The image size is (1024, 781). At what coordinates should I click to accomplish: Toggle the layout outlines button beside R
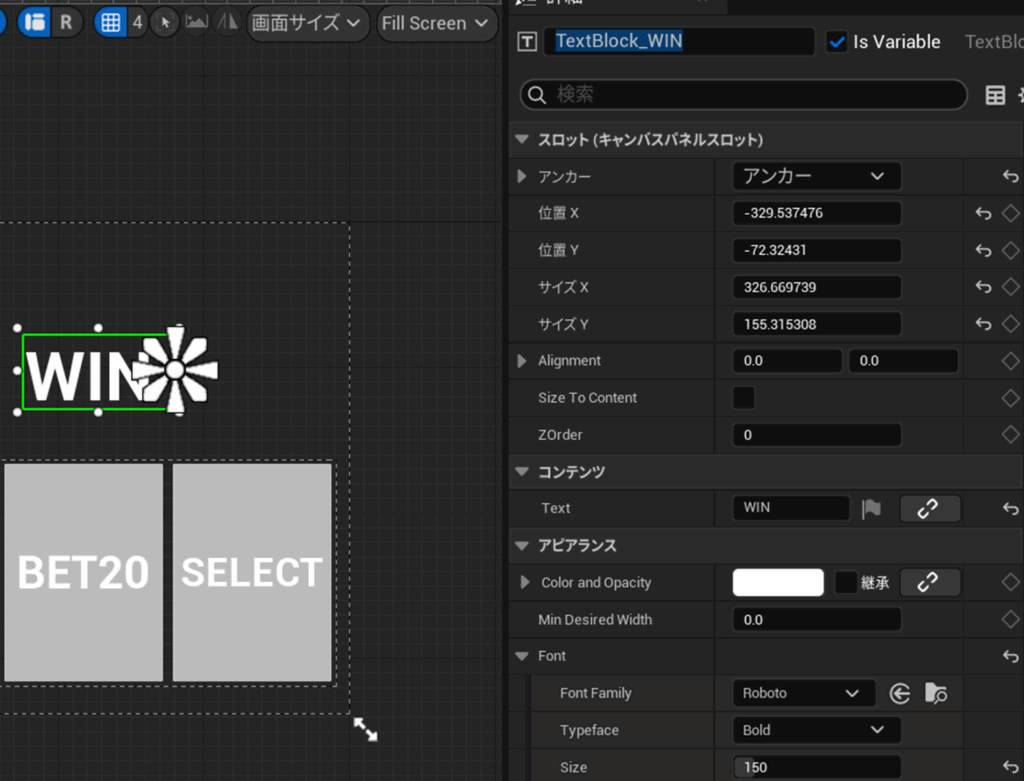(x=35, y=22)
